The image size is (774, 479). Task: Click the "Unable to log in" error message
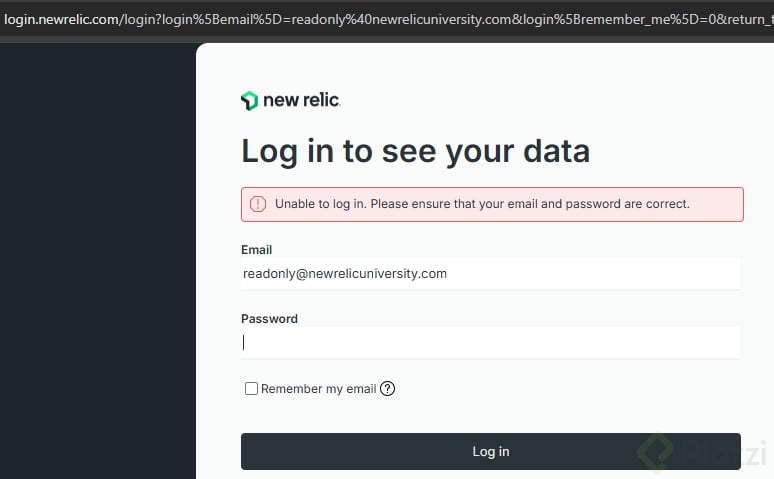pyautogui.click(x=482, y=204)
